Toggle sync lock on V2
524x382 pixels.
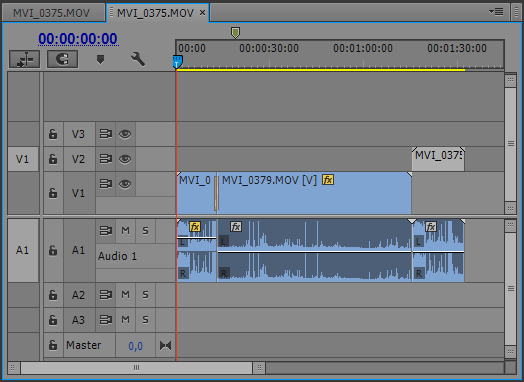click(x=106, y=159)
